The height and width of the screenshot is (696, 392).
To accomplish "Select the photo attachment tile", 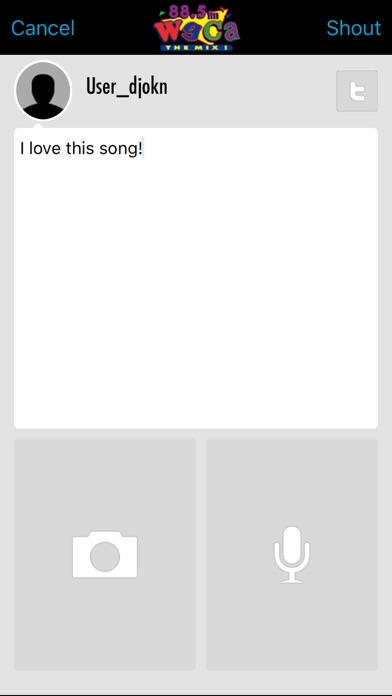I will (105, 554).
